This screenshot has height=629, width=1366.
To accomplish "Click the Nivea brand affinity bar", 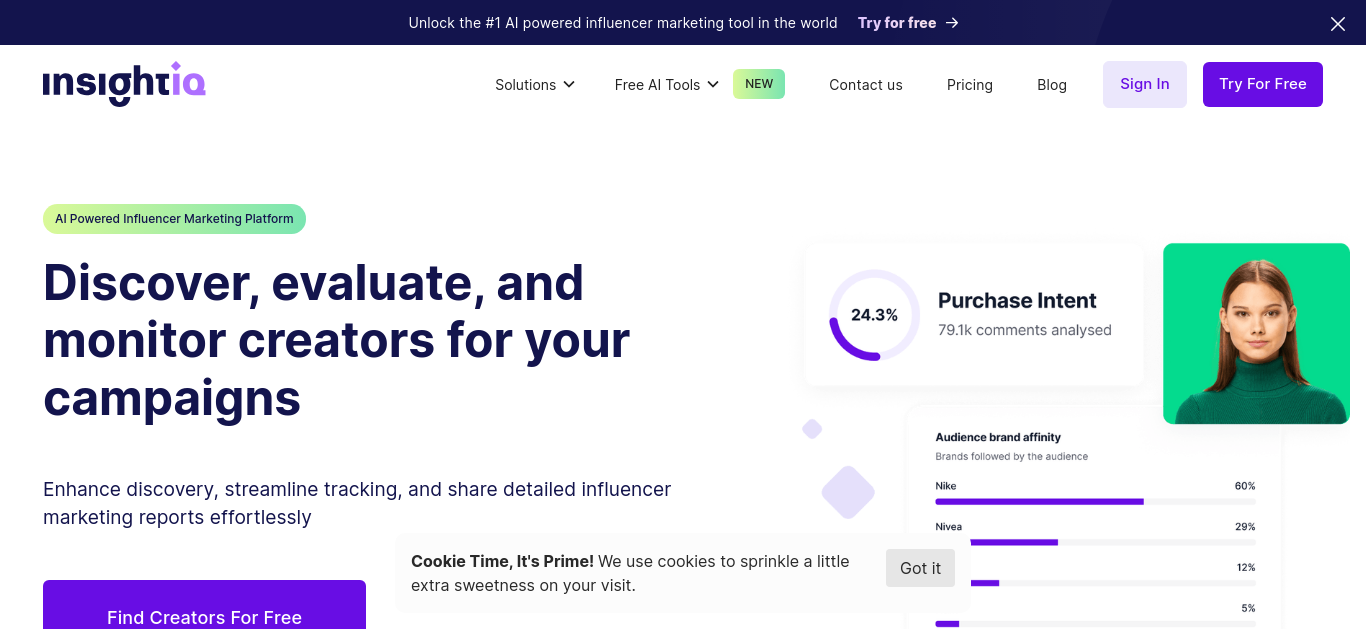I will pyautogui.click(x=1095, y=542).
